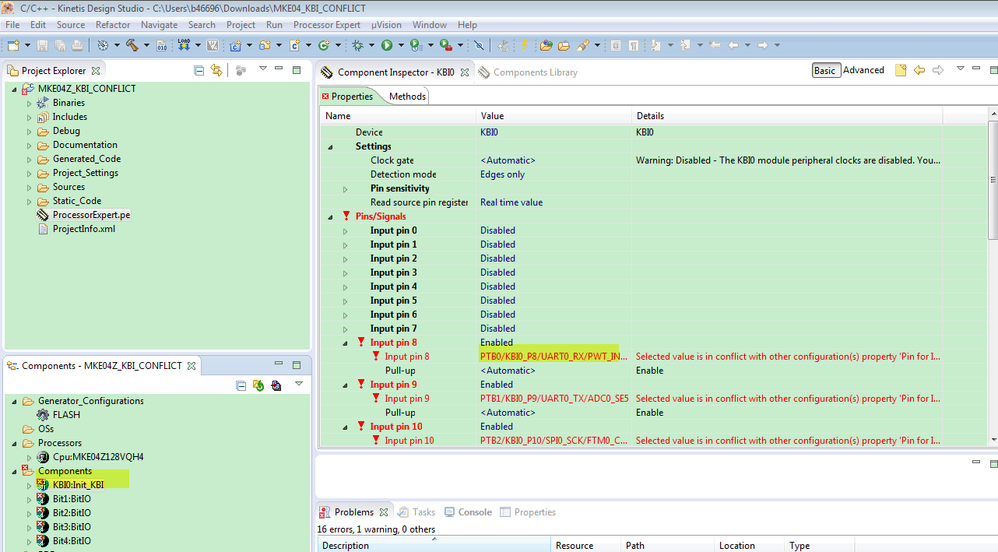Click the build configuration gear icon
The height and width of the screenshot is (552, 998).
pos(102,45)
